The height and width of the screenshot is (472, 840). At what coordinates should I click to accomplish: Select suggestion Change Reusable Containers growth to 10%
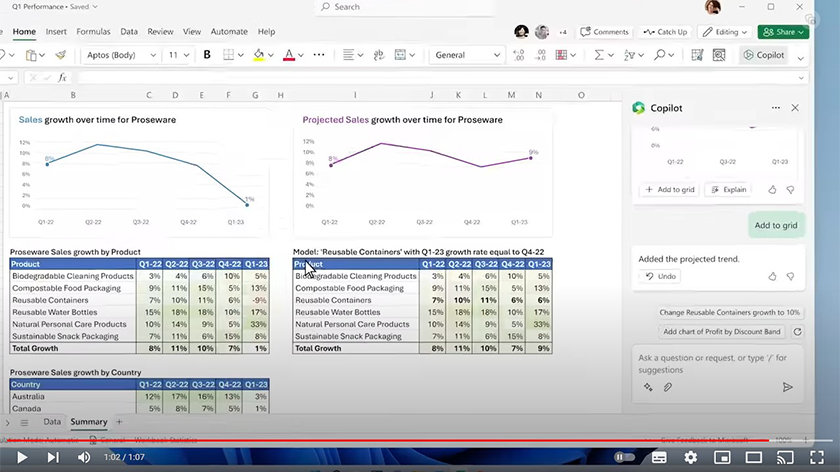pos(729,312)
